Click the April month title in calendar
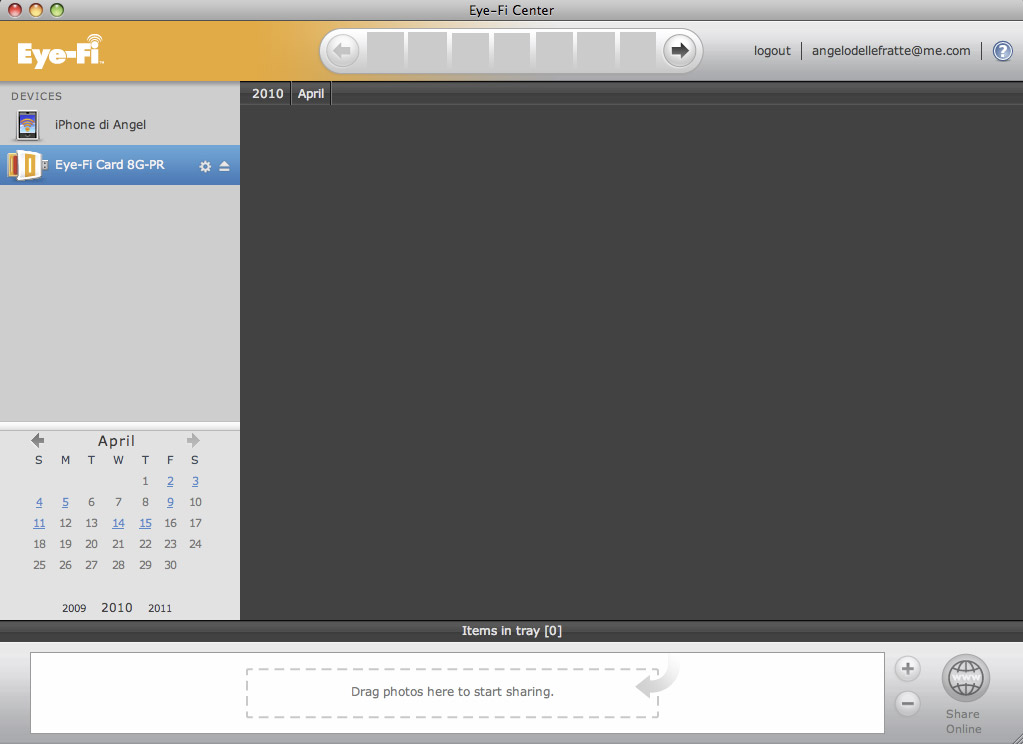 point(116,441)
